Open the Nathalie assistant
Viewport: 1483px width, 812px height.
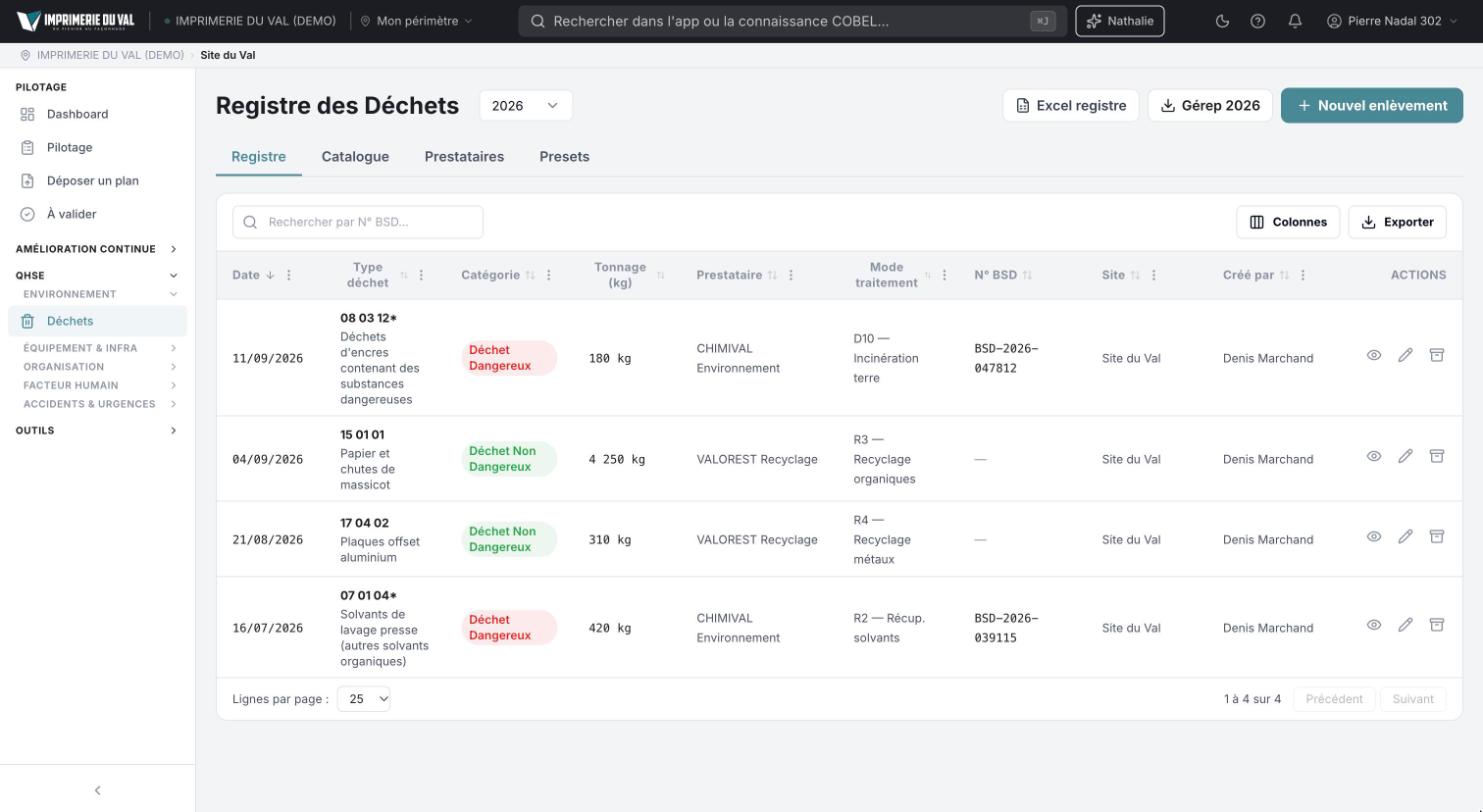coord(1120,21)
